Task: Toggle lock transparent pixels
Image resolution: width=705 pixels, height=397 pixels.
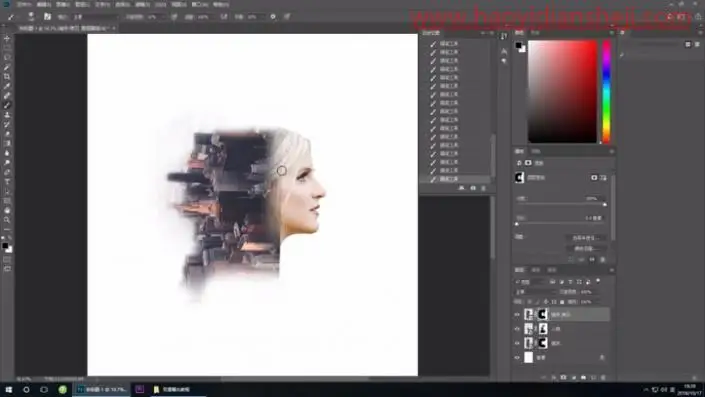Action: 529,302
